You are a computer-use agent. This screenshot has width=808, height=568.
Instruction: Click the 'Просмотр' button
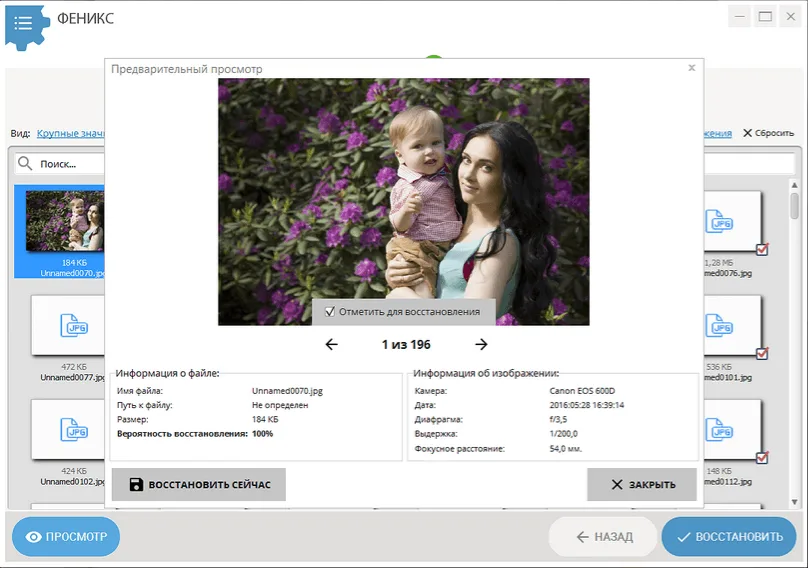point(66,537)
